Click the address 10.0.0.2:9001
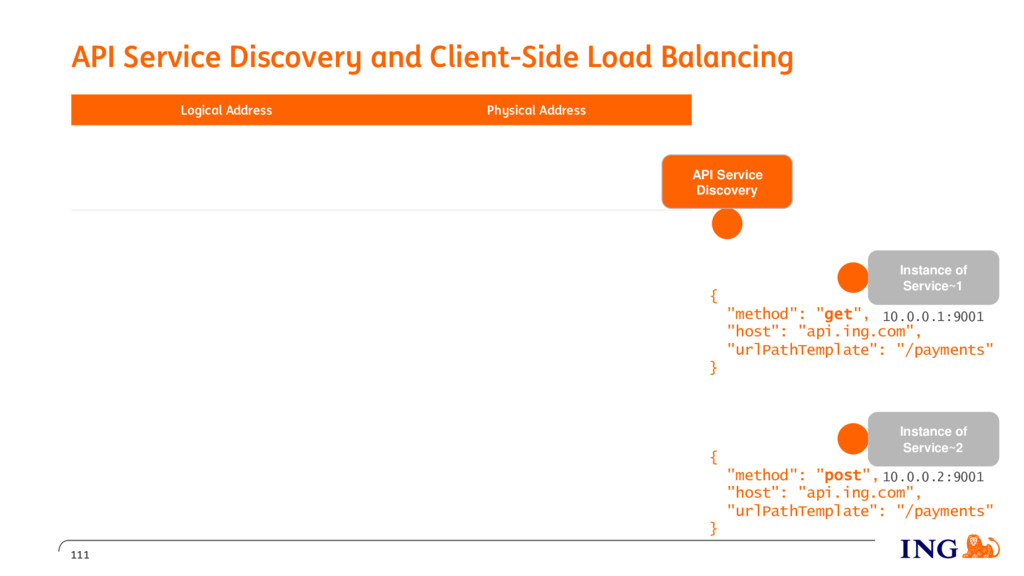Screen dimensions: 1024x576 coord(933,477)
